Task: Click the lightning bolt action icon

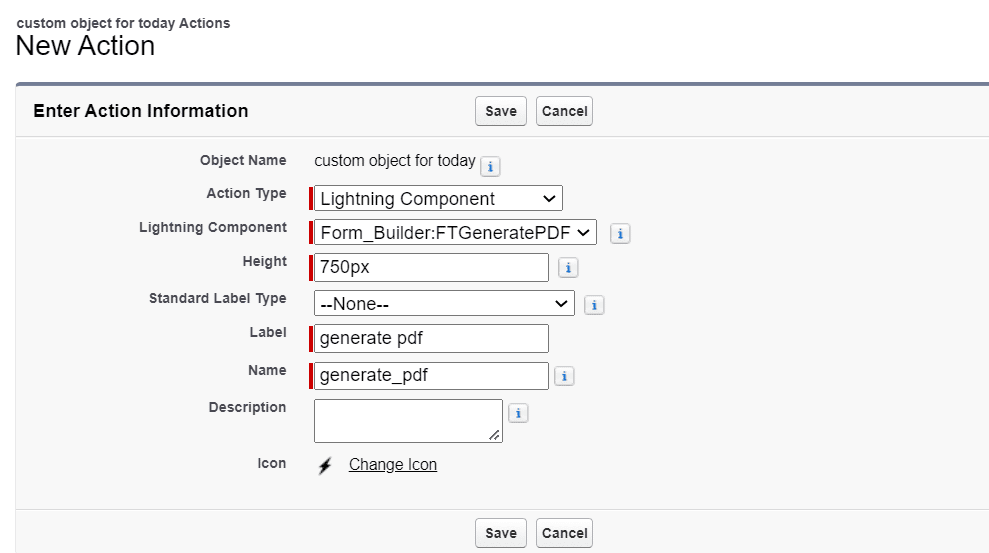Action: point(325,466)
